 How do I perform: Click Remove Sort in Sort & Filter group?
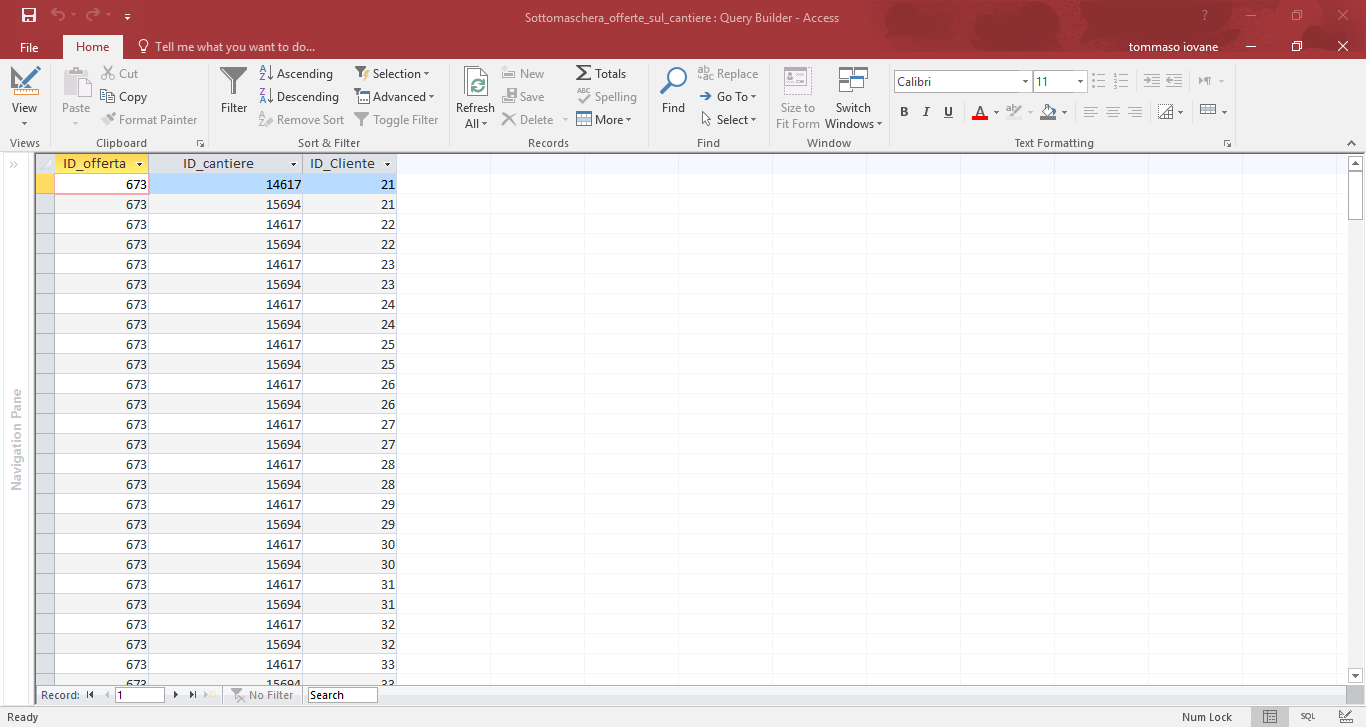pyautogui.click(x=301, y=119)
